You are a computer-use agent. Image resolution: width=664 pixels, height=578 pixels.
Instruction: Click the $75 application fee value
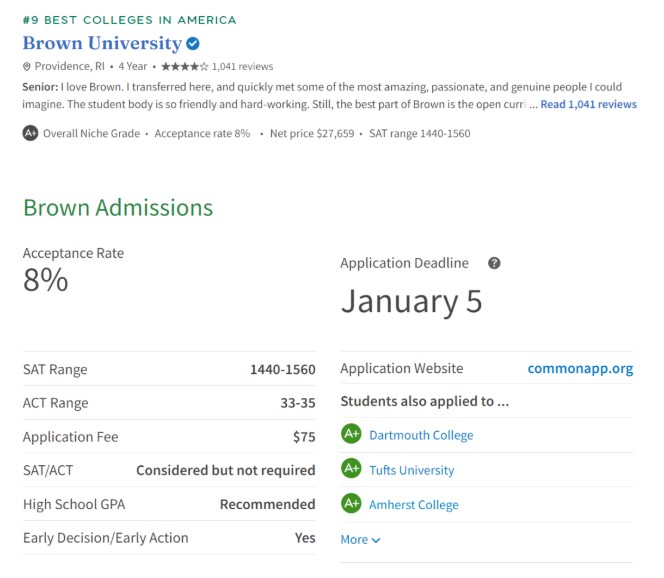(304, 437)
